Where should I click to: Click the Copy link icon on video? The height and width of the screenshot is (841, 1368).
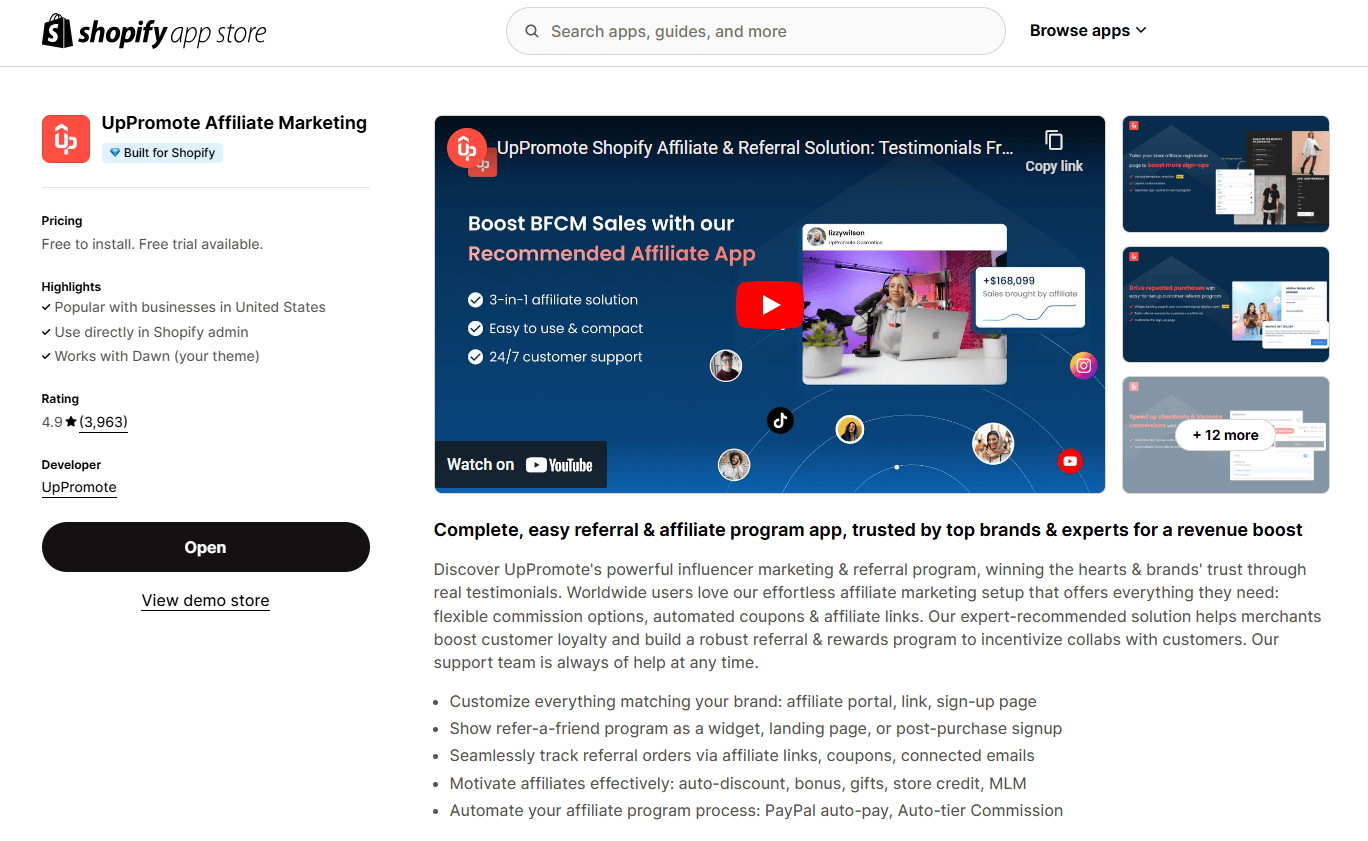tap(1054, 141)
